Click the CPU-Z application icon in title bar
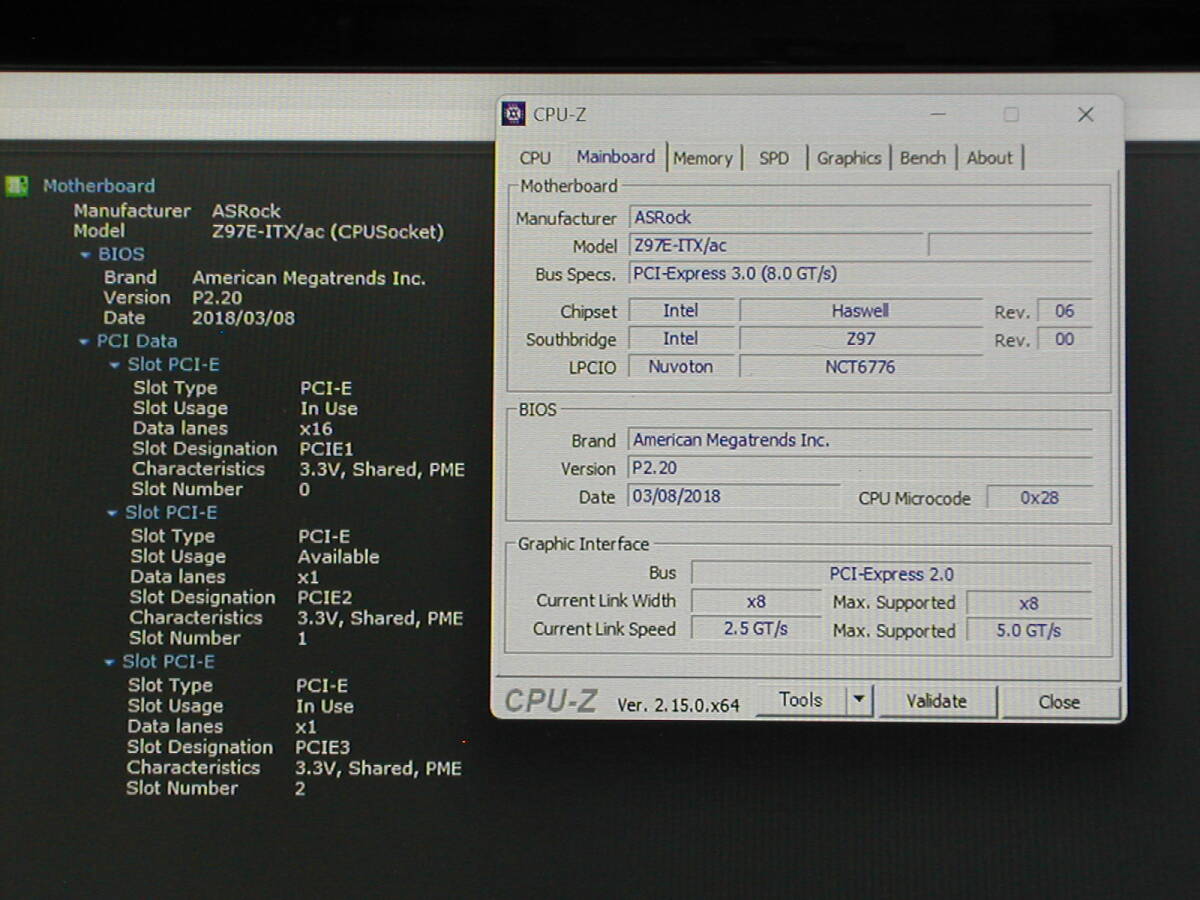Viewport: 1200px width, 900px height. [x=514, y=114]
